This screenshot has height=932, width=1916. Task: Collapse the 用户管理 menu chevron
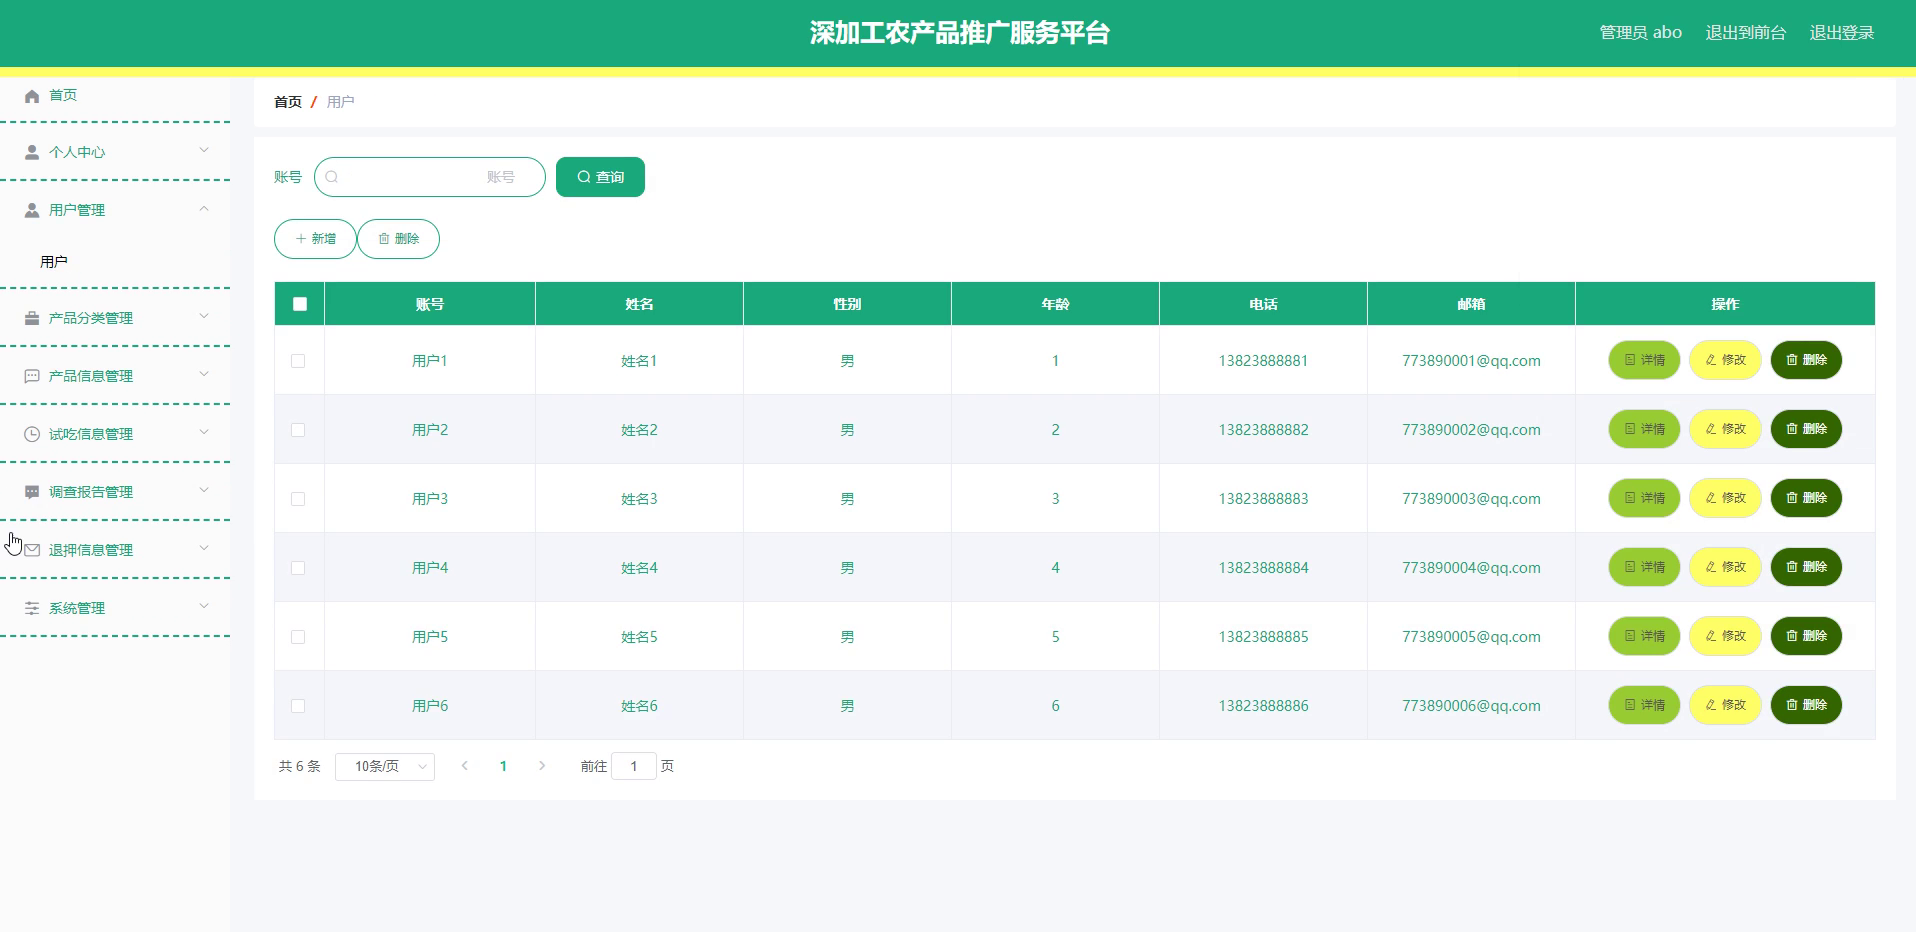204,209
